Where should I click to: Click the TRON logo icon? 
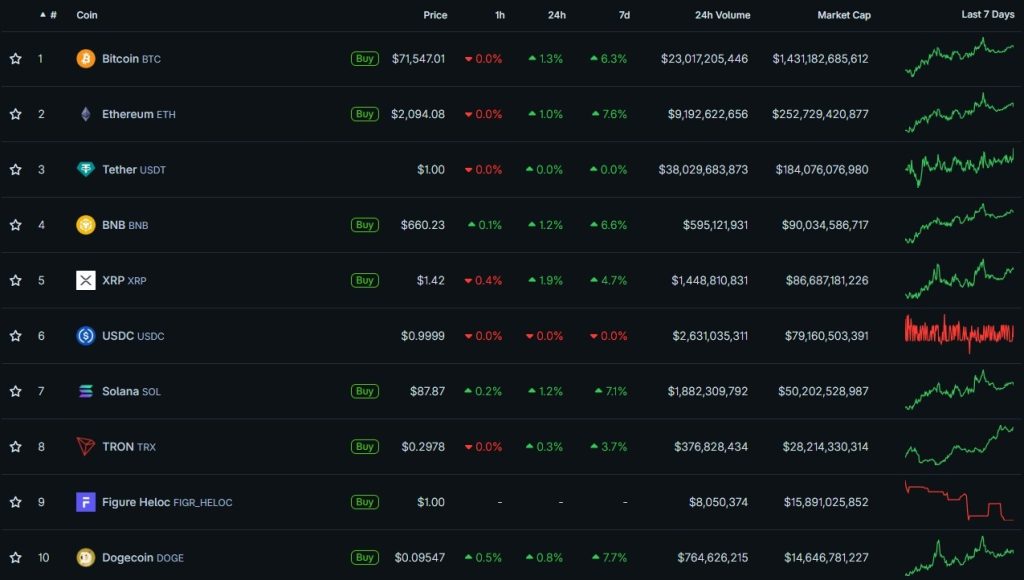(86, 446)
